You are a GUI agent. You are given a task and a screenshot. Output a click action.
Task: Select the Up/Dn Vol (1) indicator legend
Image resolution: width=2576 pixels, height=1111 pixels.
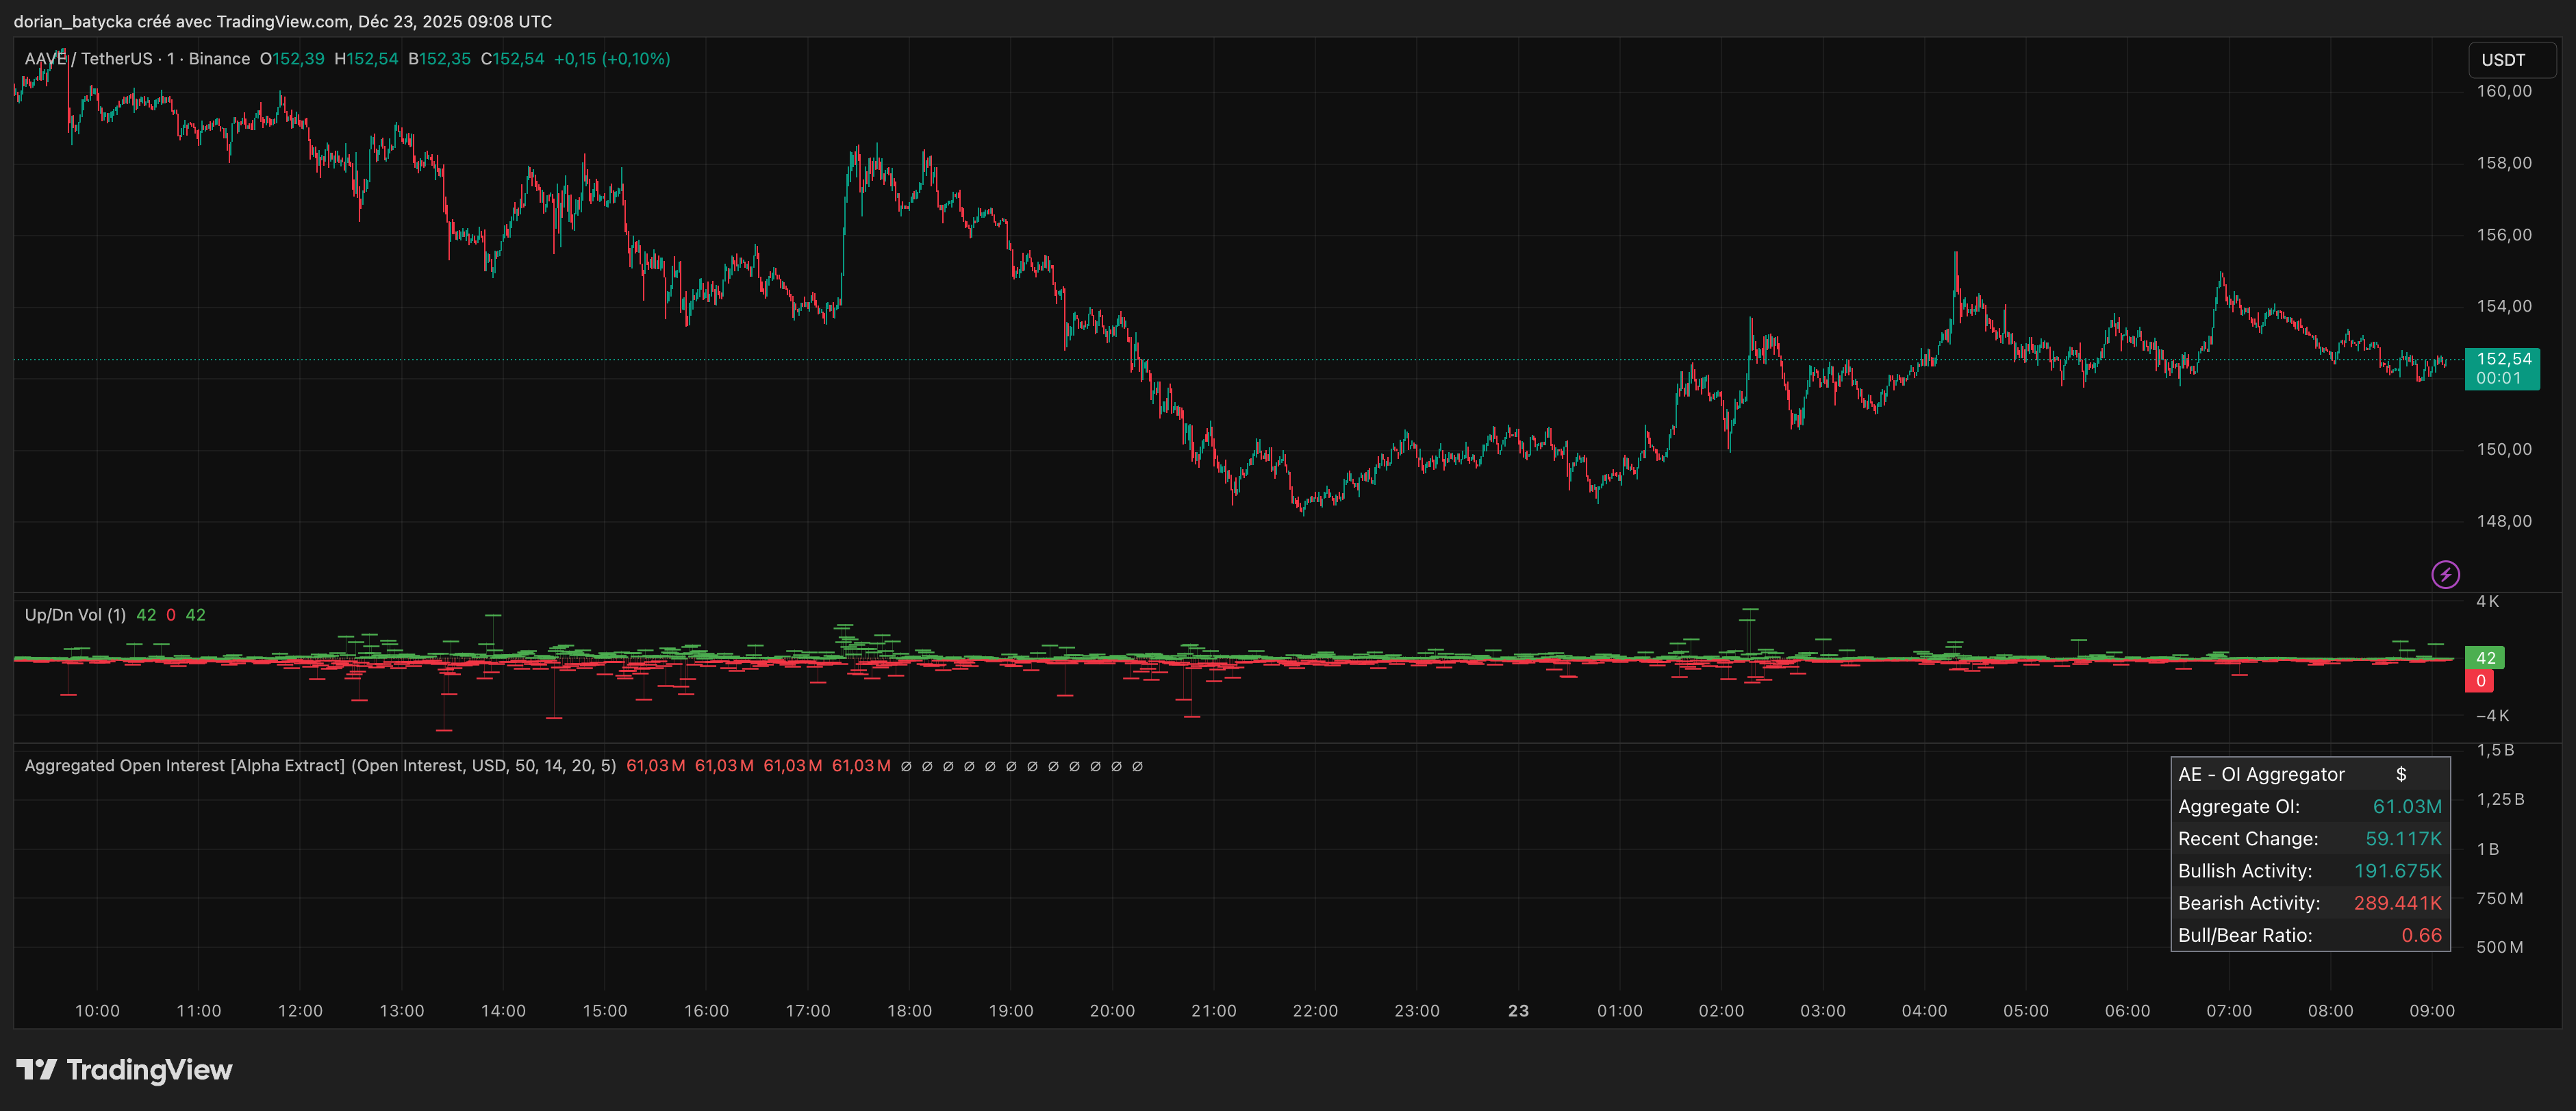click(x=75, y=615)
